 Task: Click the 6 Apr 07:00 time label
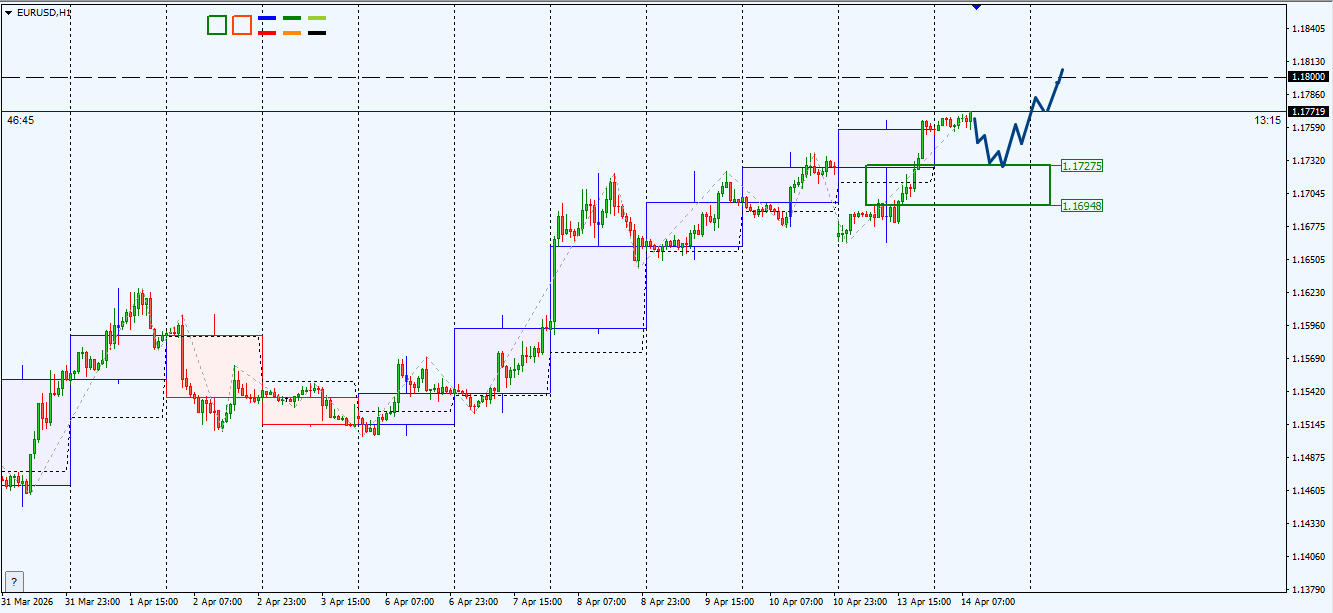(x=410, y=602)
